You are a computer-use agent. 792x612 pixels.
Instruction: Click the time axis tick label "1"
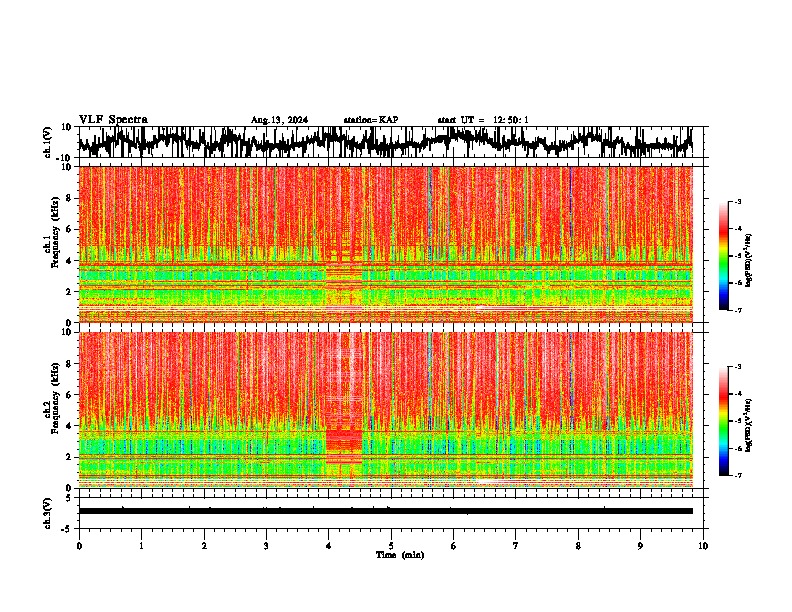(141, 546)
